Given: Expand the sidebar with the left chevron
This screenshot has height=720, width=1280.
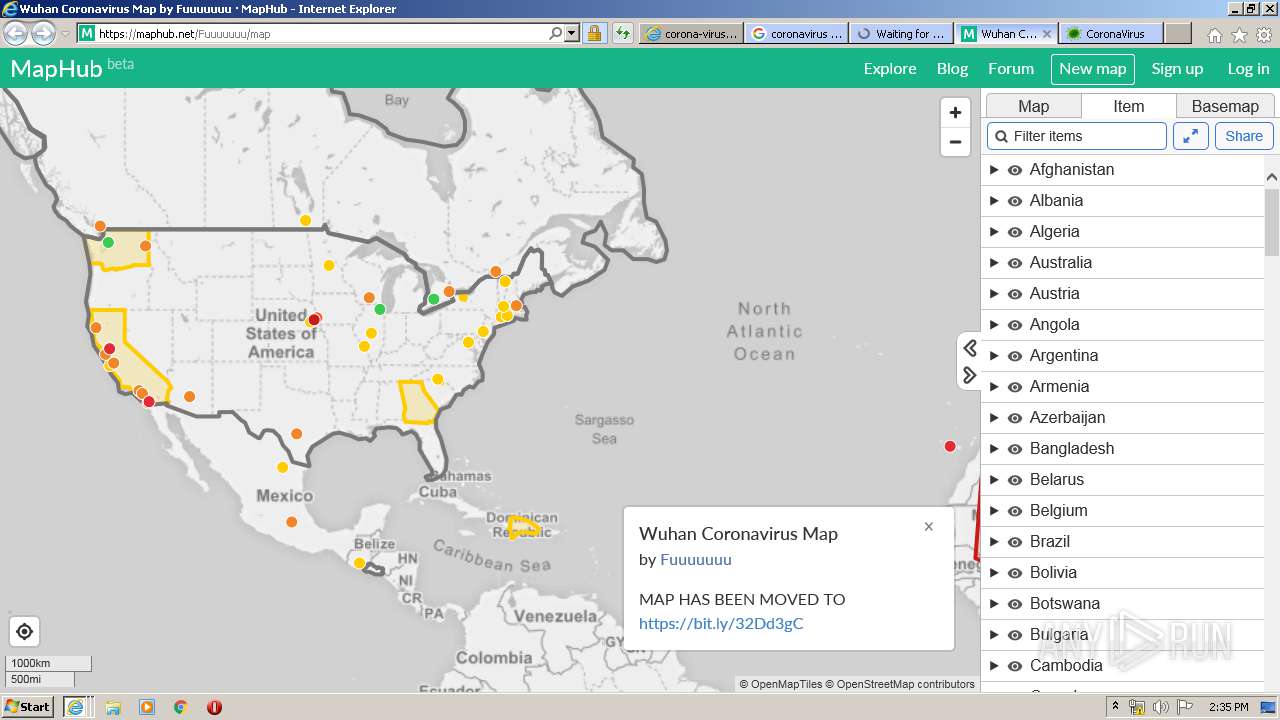Looking at the screenshot, I should (x=969, y=347).
